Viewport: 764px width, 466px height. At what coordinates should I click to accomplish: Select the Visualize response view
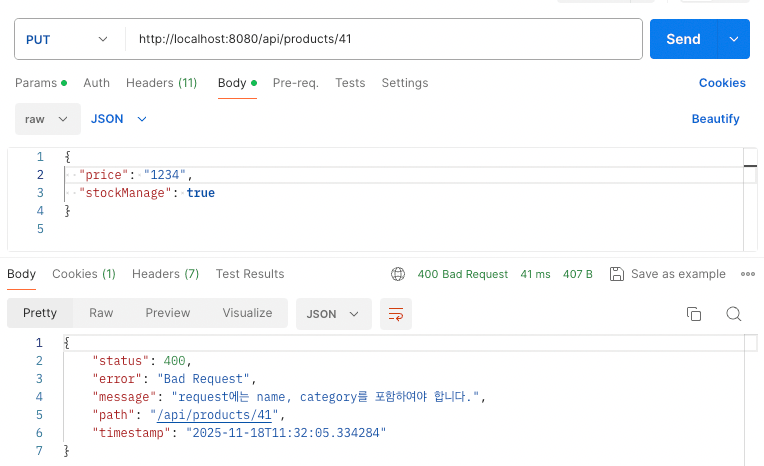247,313
